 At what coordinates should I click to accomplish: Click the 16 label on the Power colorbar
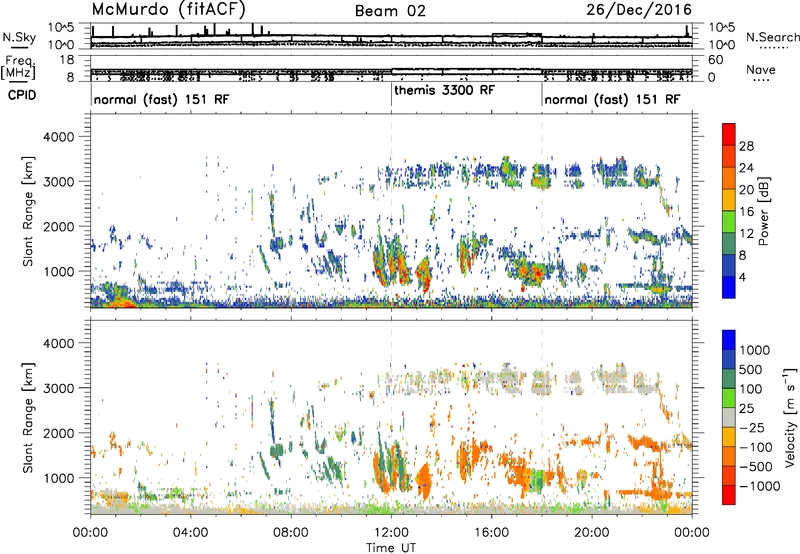746,212
